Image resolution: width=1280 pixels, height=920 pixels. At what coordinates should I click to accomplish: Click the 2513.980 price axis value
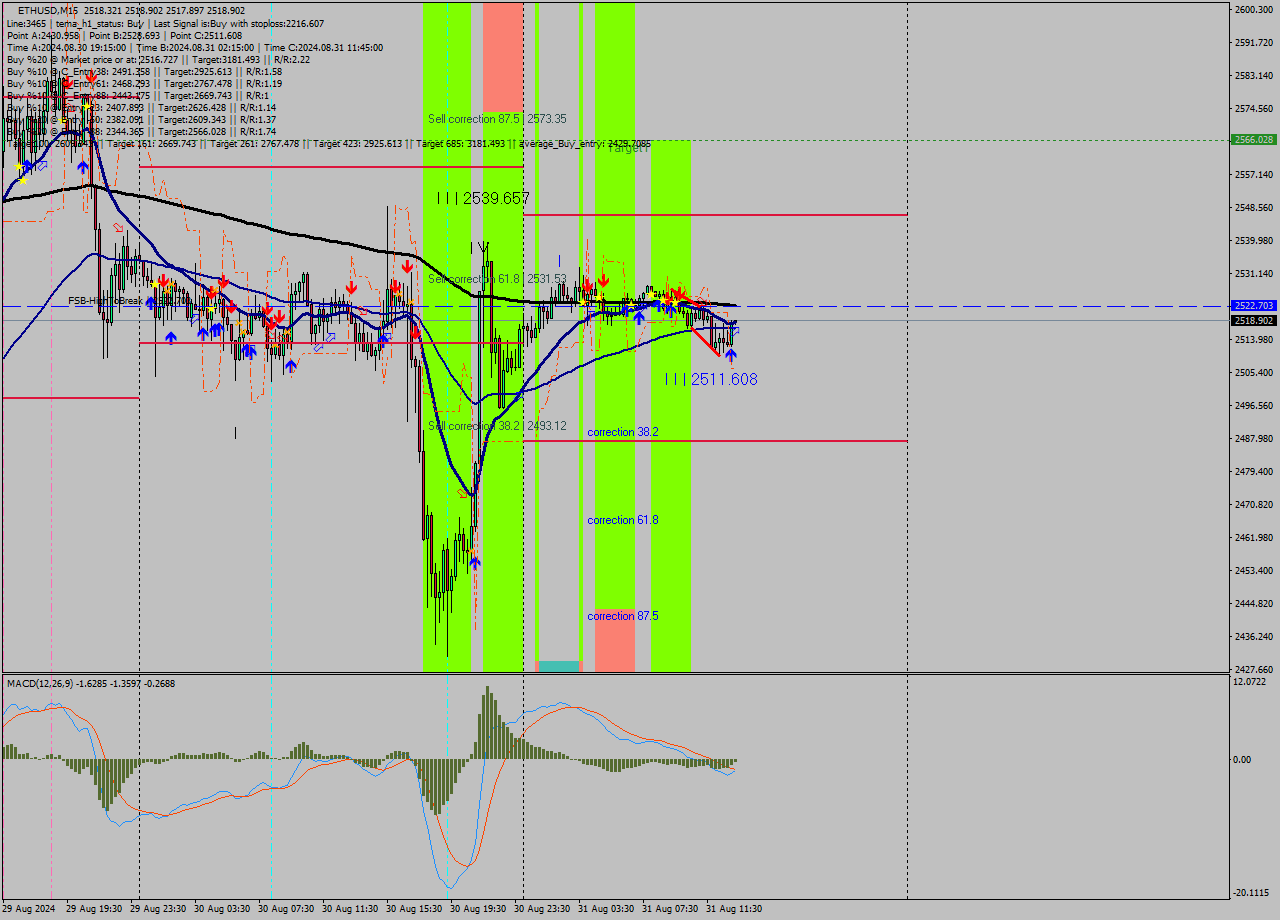1254,339
